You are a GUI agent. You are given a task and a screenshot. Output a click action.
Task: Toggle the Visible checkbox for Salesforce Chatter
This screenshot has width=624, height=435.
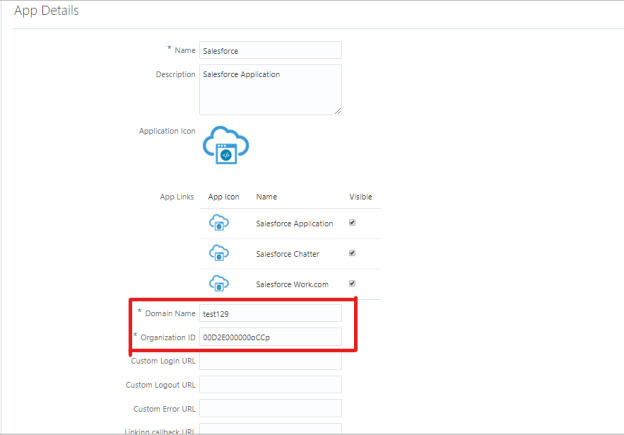point(352,253)
